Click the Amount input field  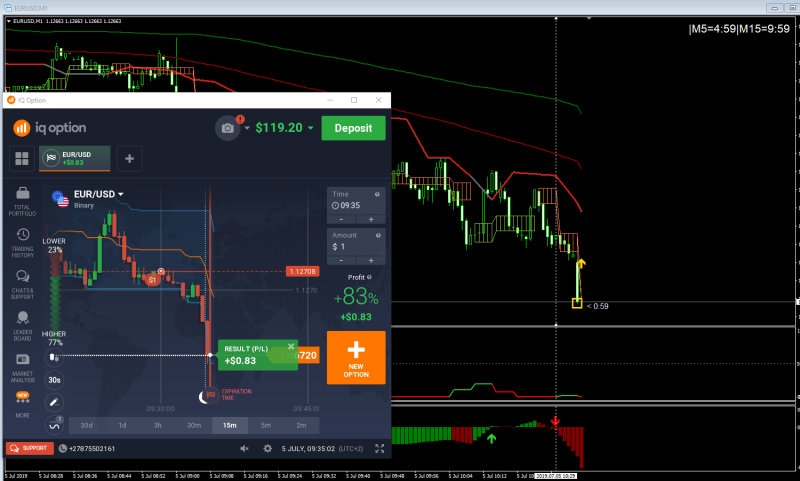pyautogui.click(x=356, y=242)
